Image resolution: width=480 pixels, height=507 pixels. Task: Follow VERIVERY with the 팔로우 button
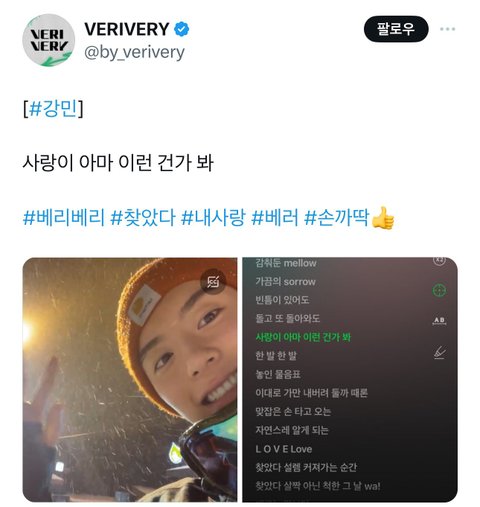click(x=396, y=29)
